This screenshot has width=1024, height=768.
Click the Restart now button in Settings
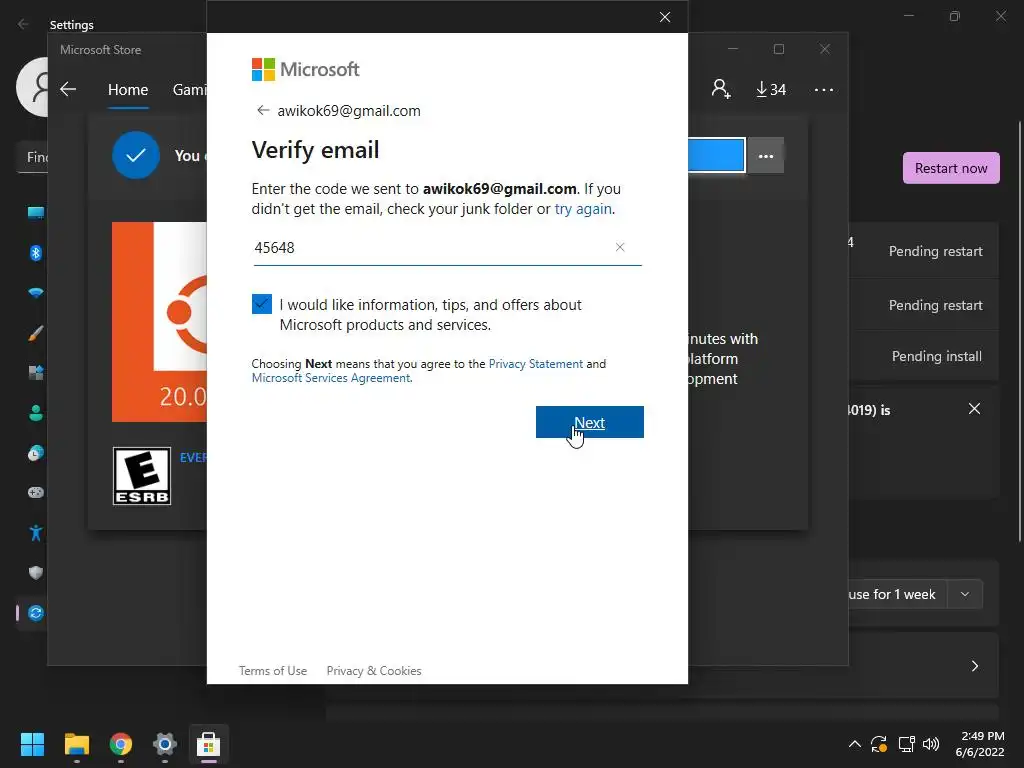pyautogui.click(x=951, y=168)
